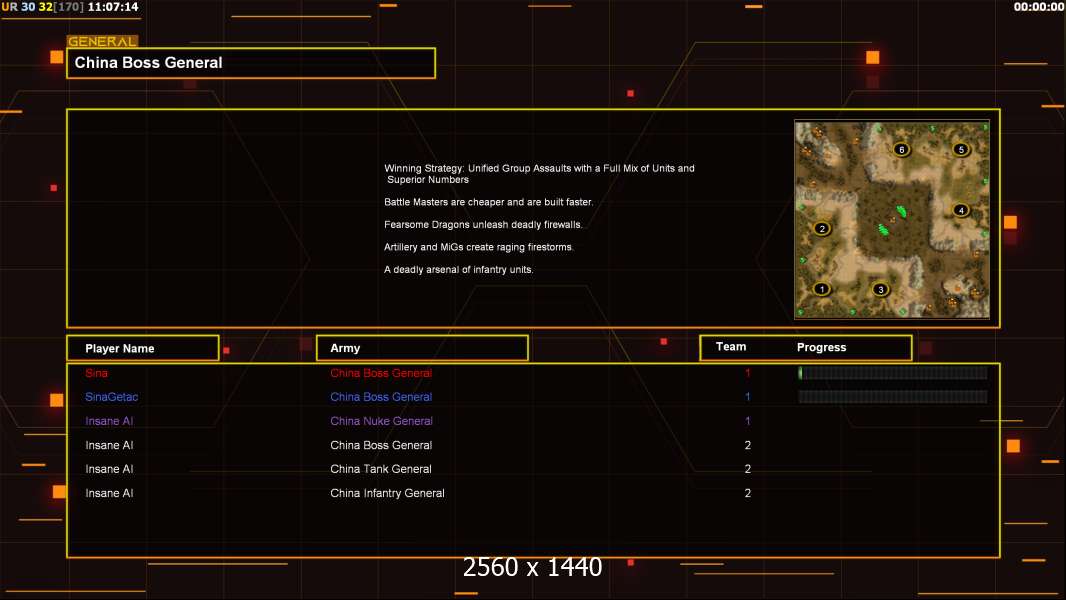Click the white China Boss General army entry
The width and height of the screenshot is (1066, 600).
(x=381, y=445)
